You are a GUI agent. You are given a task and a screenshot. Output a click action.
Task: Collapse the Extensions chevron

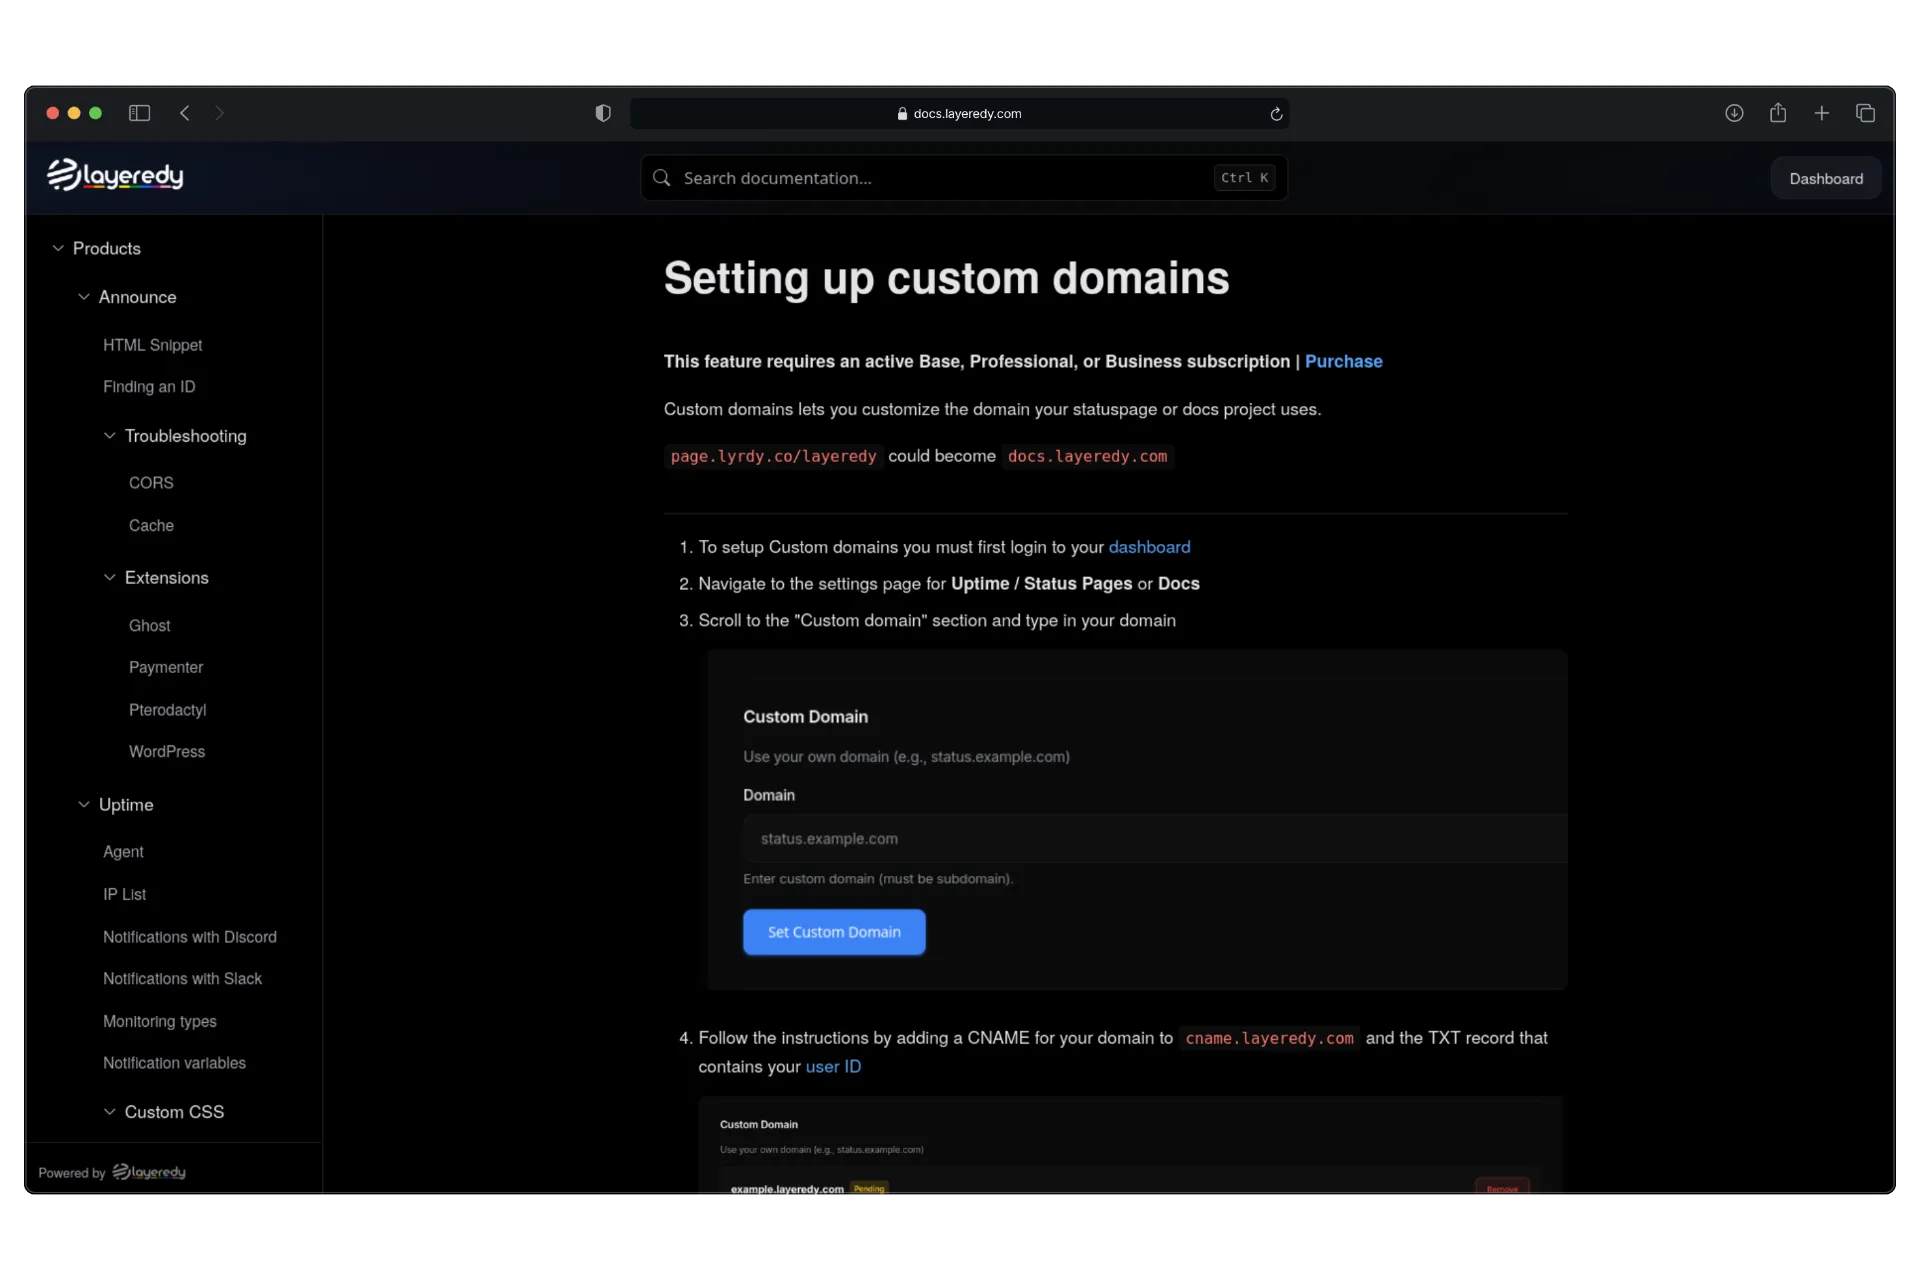[x=110, y=578]
